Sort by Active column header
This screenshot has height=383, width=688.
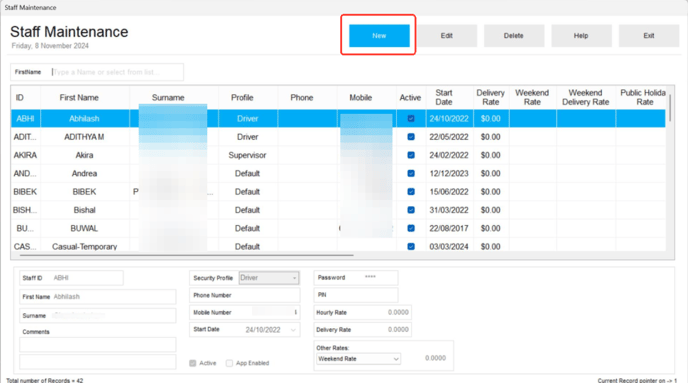click(411, 97)
